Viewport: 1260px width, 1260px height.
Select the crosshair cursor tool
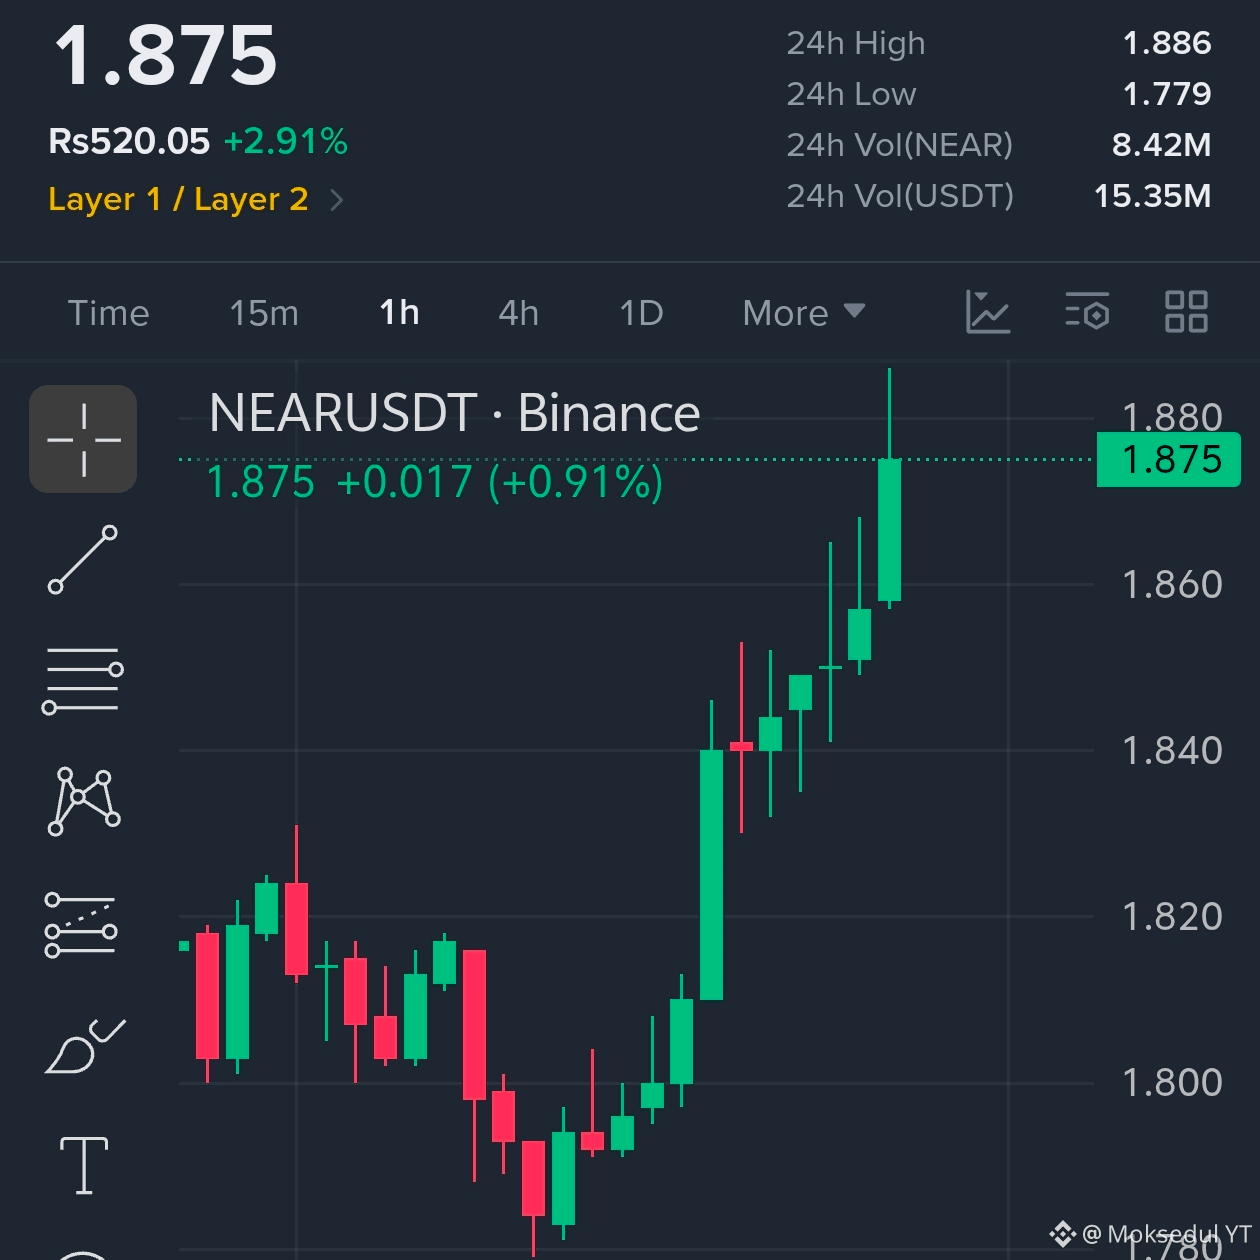point(83,439)
